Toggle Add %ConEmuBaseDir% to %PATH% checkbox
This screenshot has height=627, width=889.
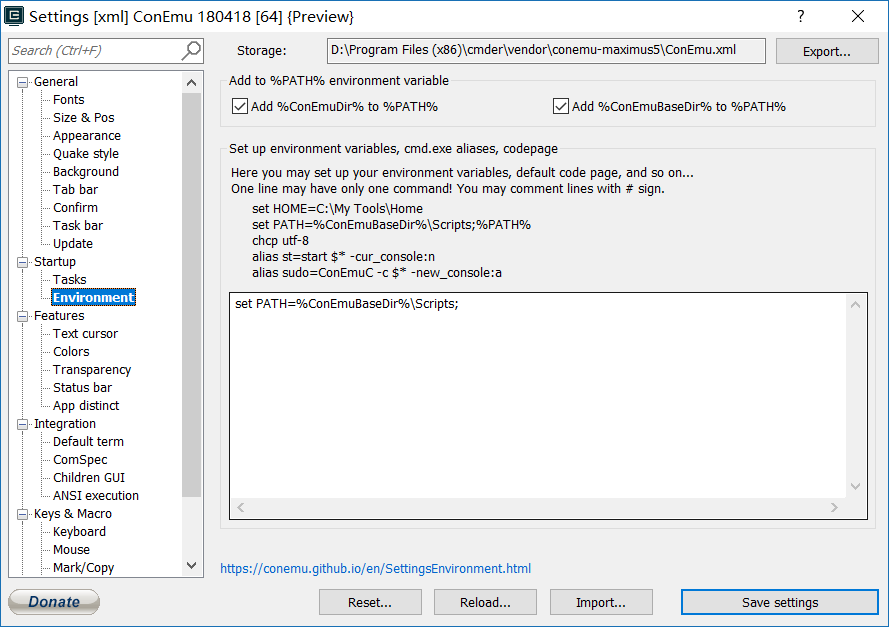561,106
